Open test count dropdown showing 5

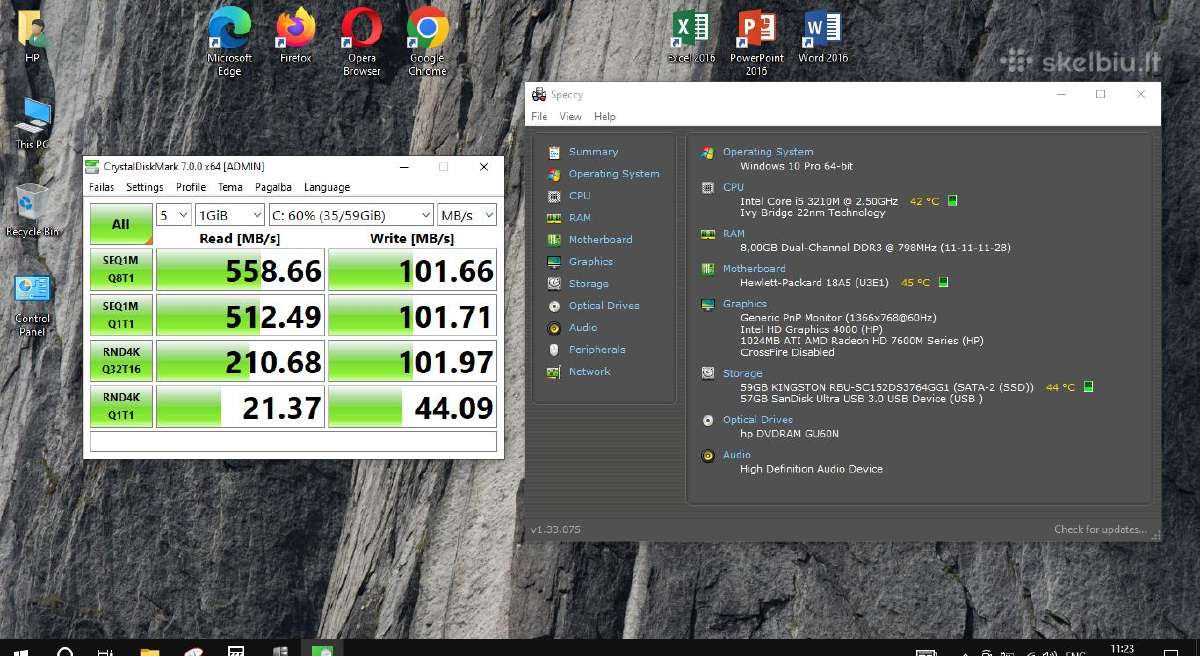pos(174,215)
